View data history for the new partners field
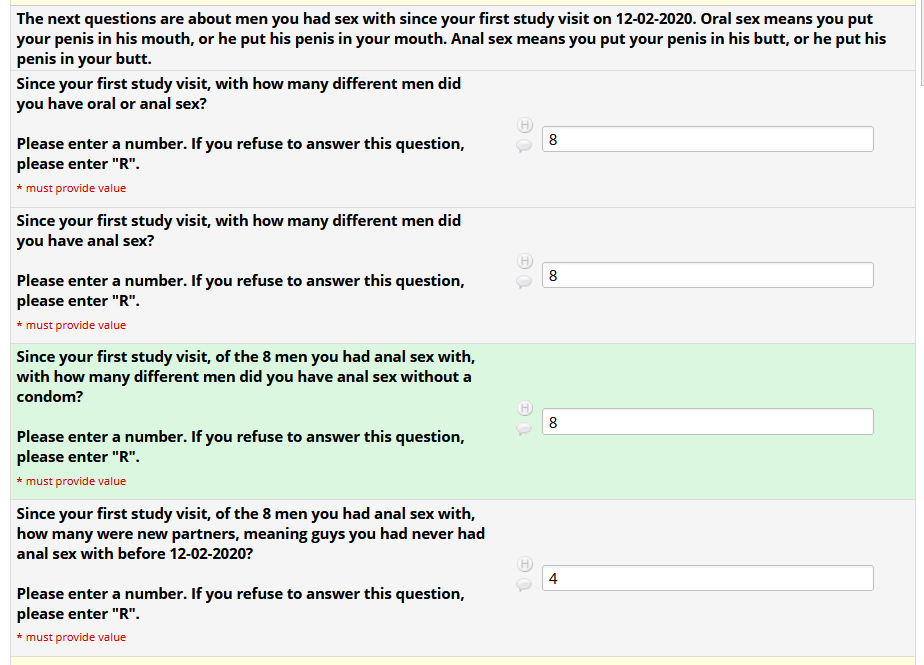 click(x=525, y=564)
